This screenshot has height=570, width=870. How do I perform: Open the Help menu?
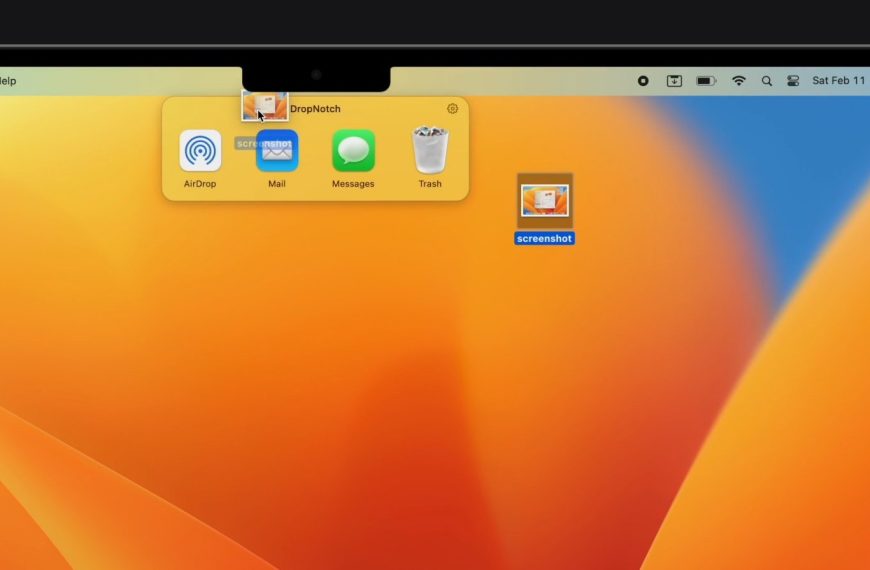[x=8, y=81]
